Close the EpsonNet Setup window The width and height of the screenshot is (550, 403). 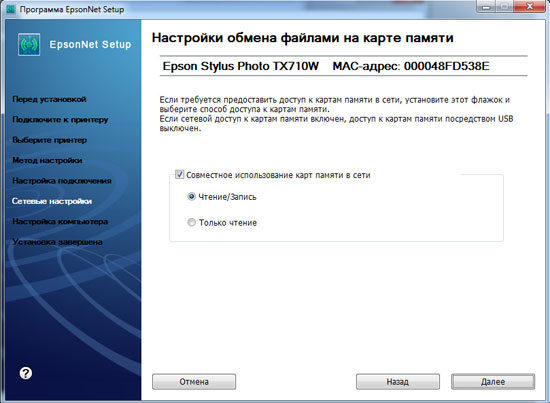pos(530,6)
